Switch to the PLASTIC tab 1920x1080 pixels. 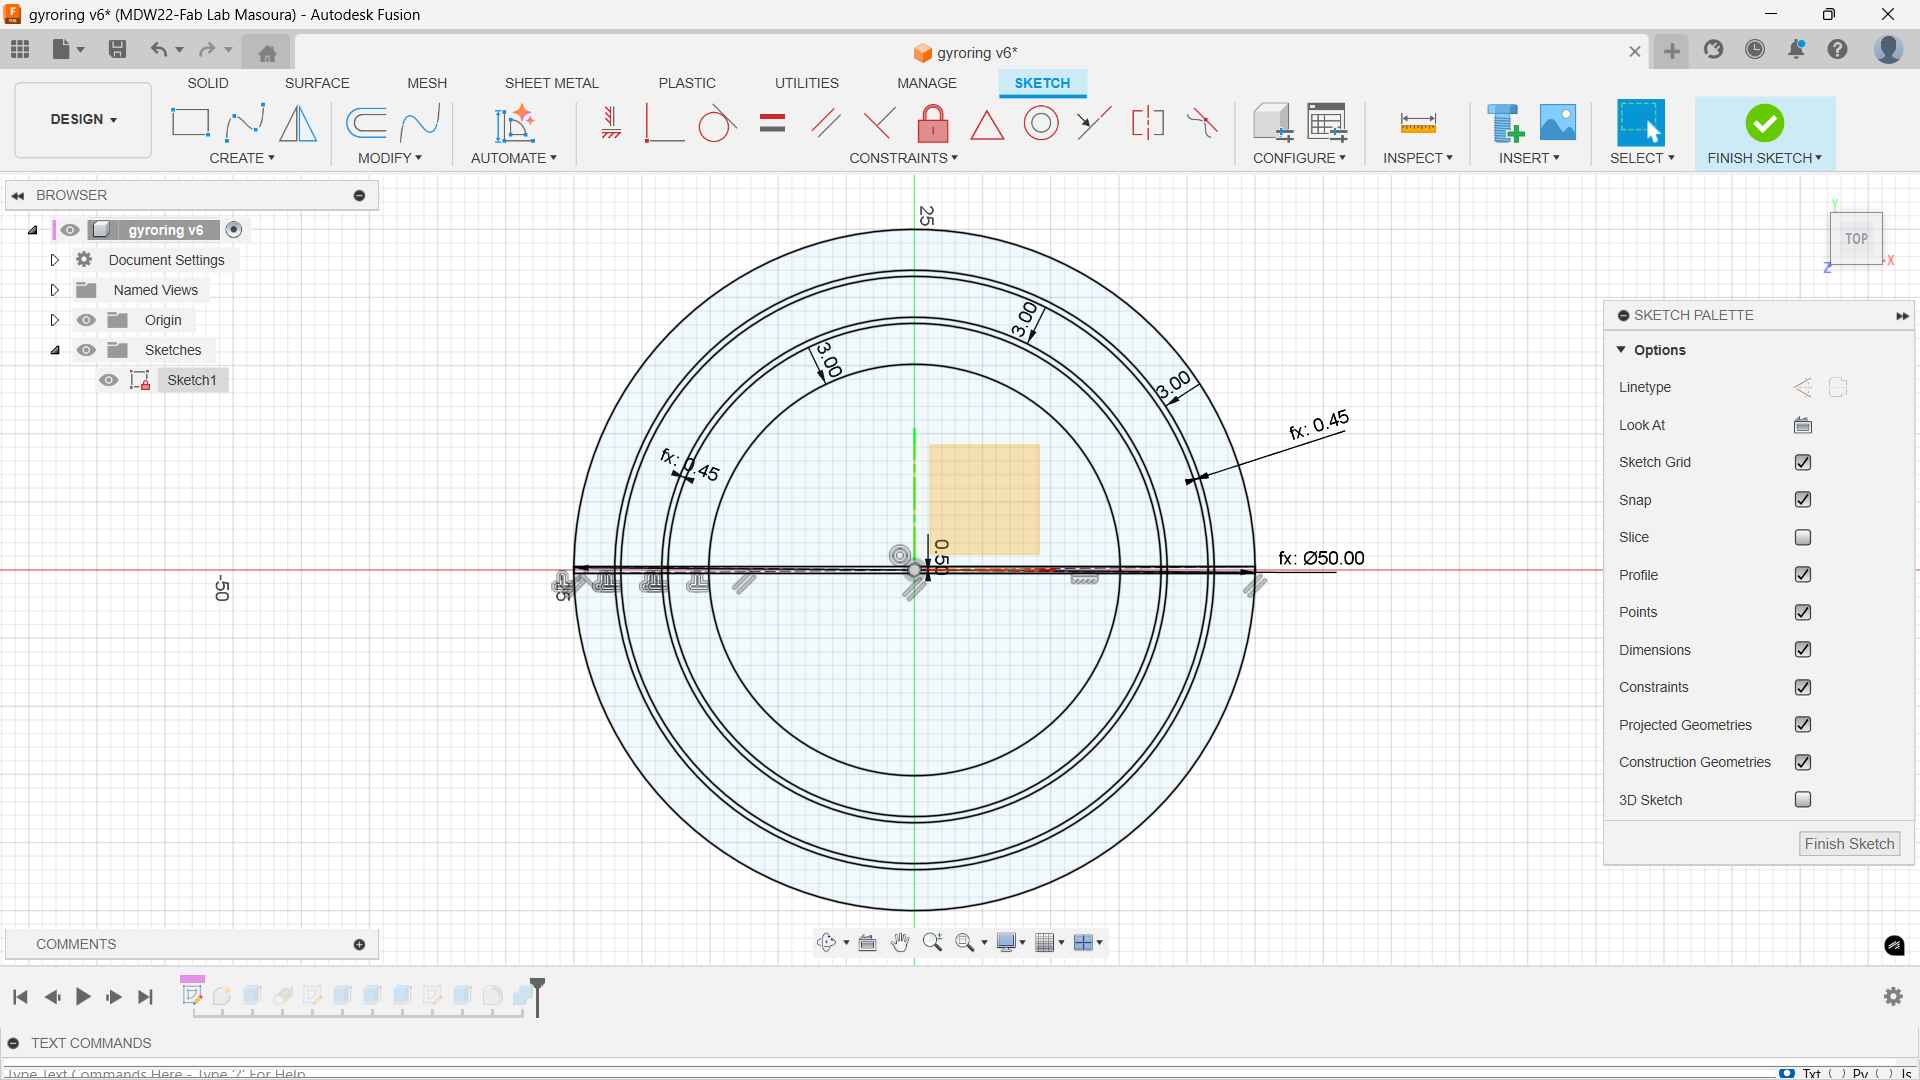coord(687,83)
